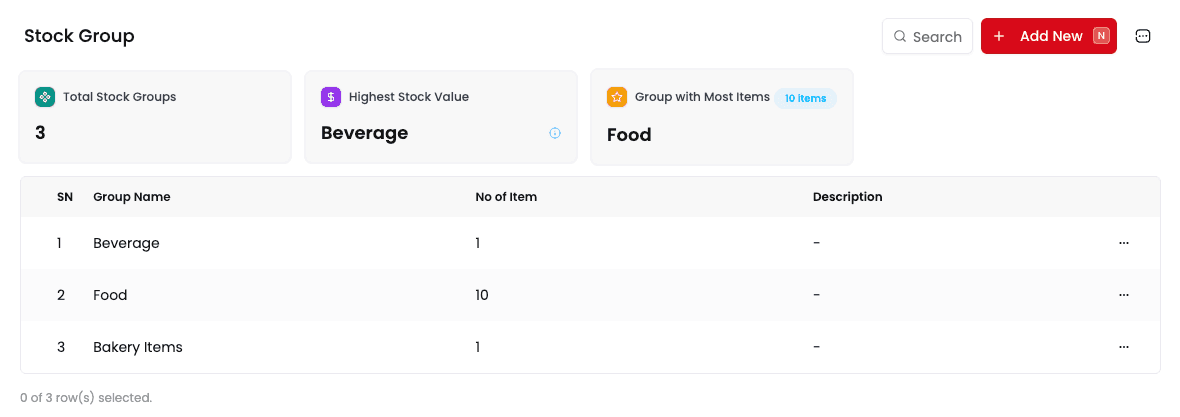Sort by No of Item column header
1180x417 pixels.
[506, 197]
